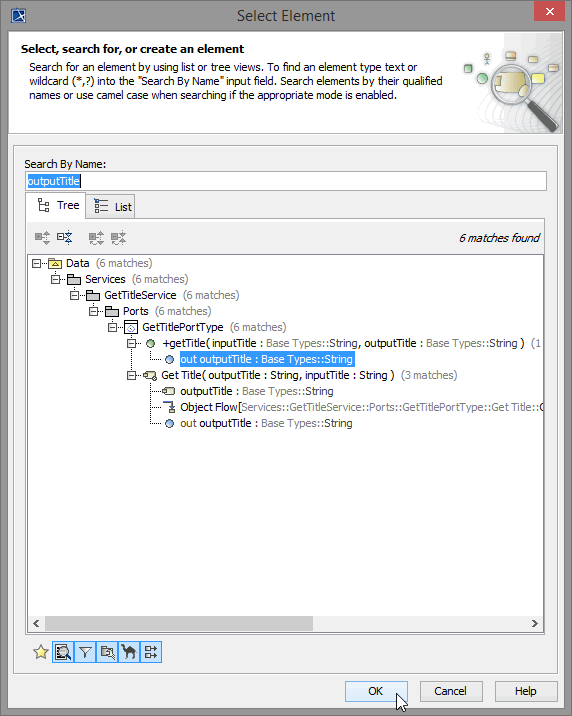The height and width of the screenshot is (716, 572).
Task: Click the Expand All tree icon
Action: tap(42, 237)
